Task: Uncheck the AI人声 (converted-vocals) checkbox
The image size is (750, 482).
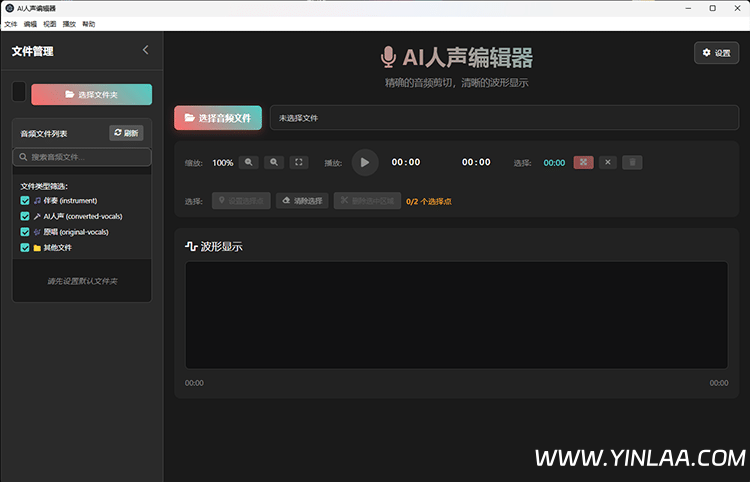Action: click(x=25, y=216)
